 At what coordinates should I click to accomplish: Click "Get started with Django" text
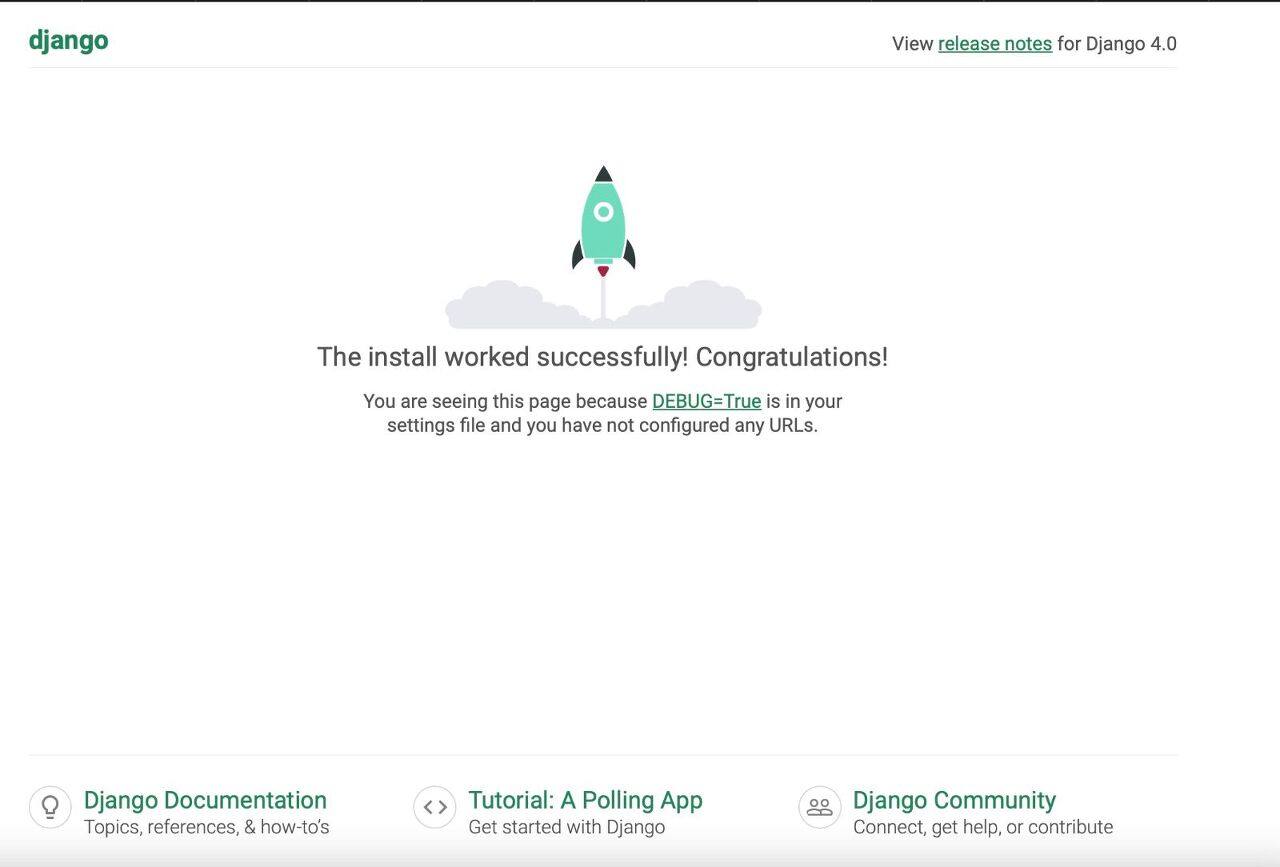click(567, 827)
